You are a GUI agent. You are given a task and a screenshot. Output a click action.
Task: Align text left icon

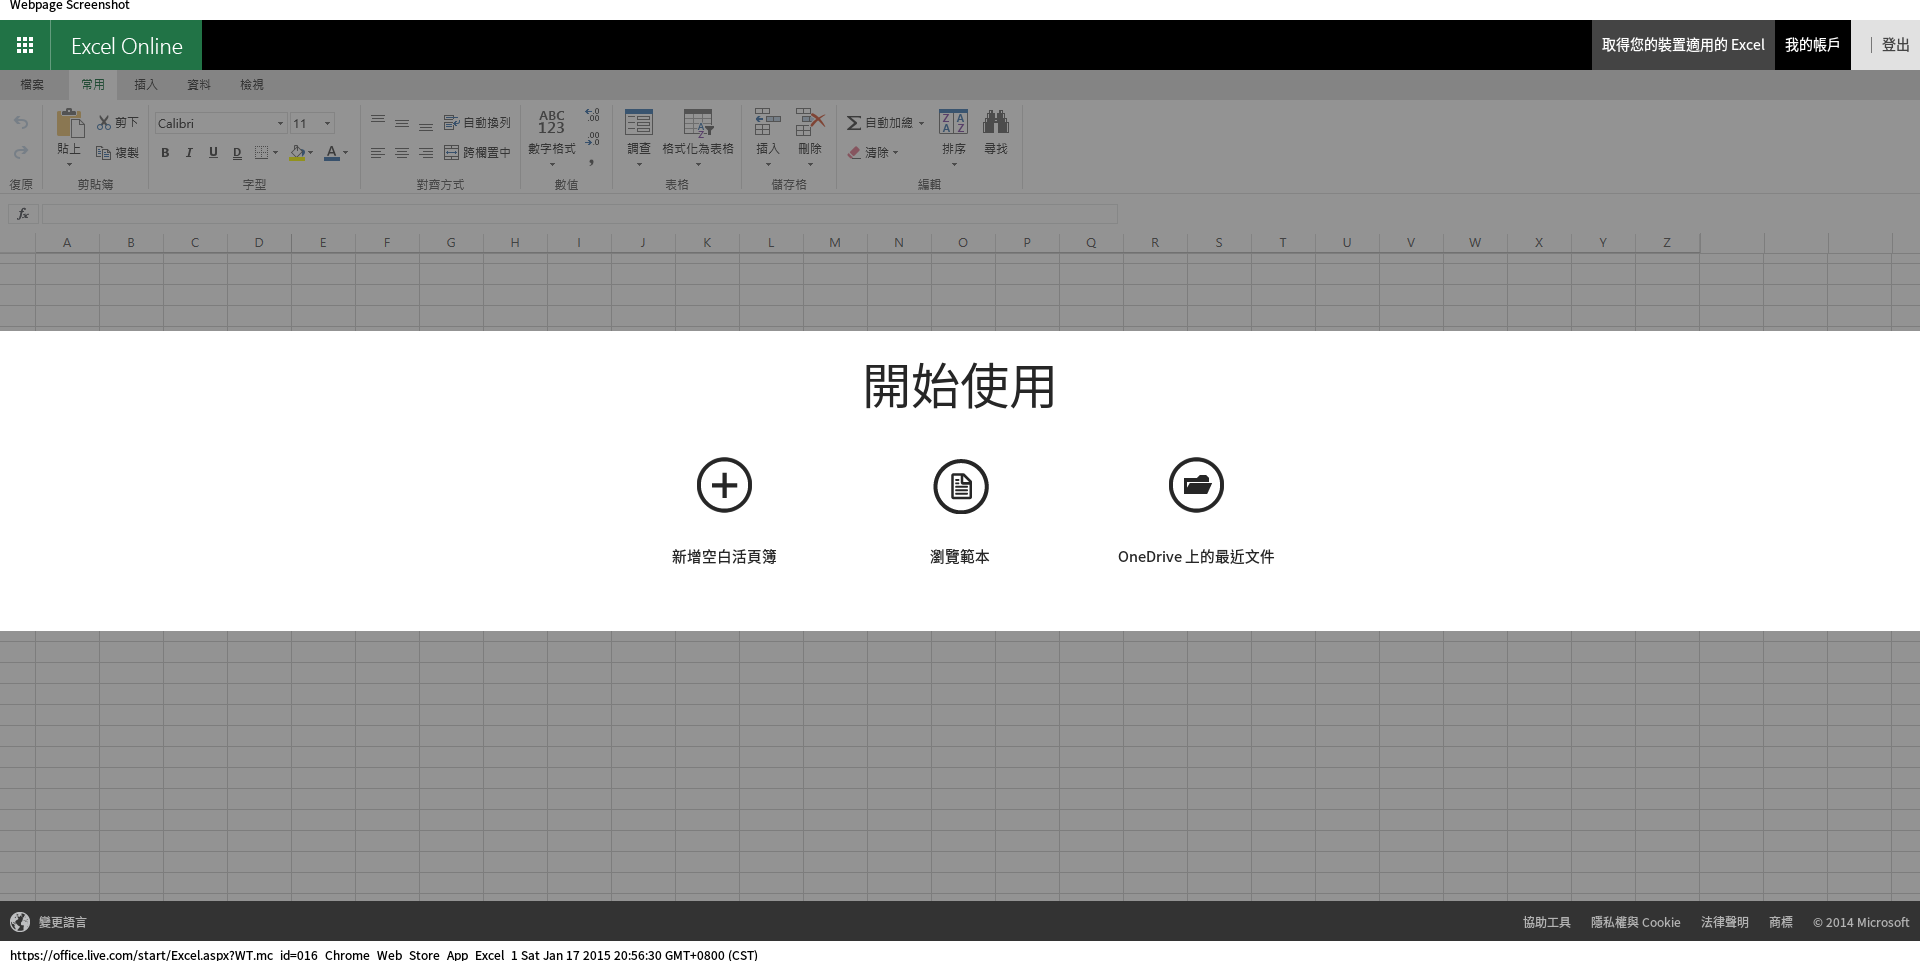coord(378,153)
